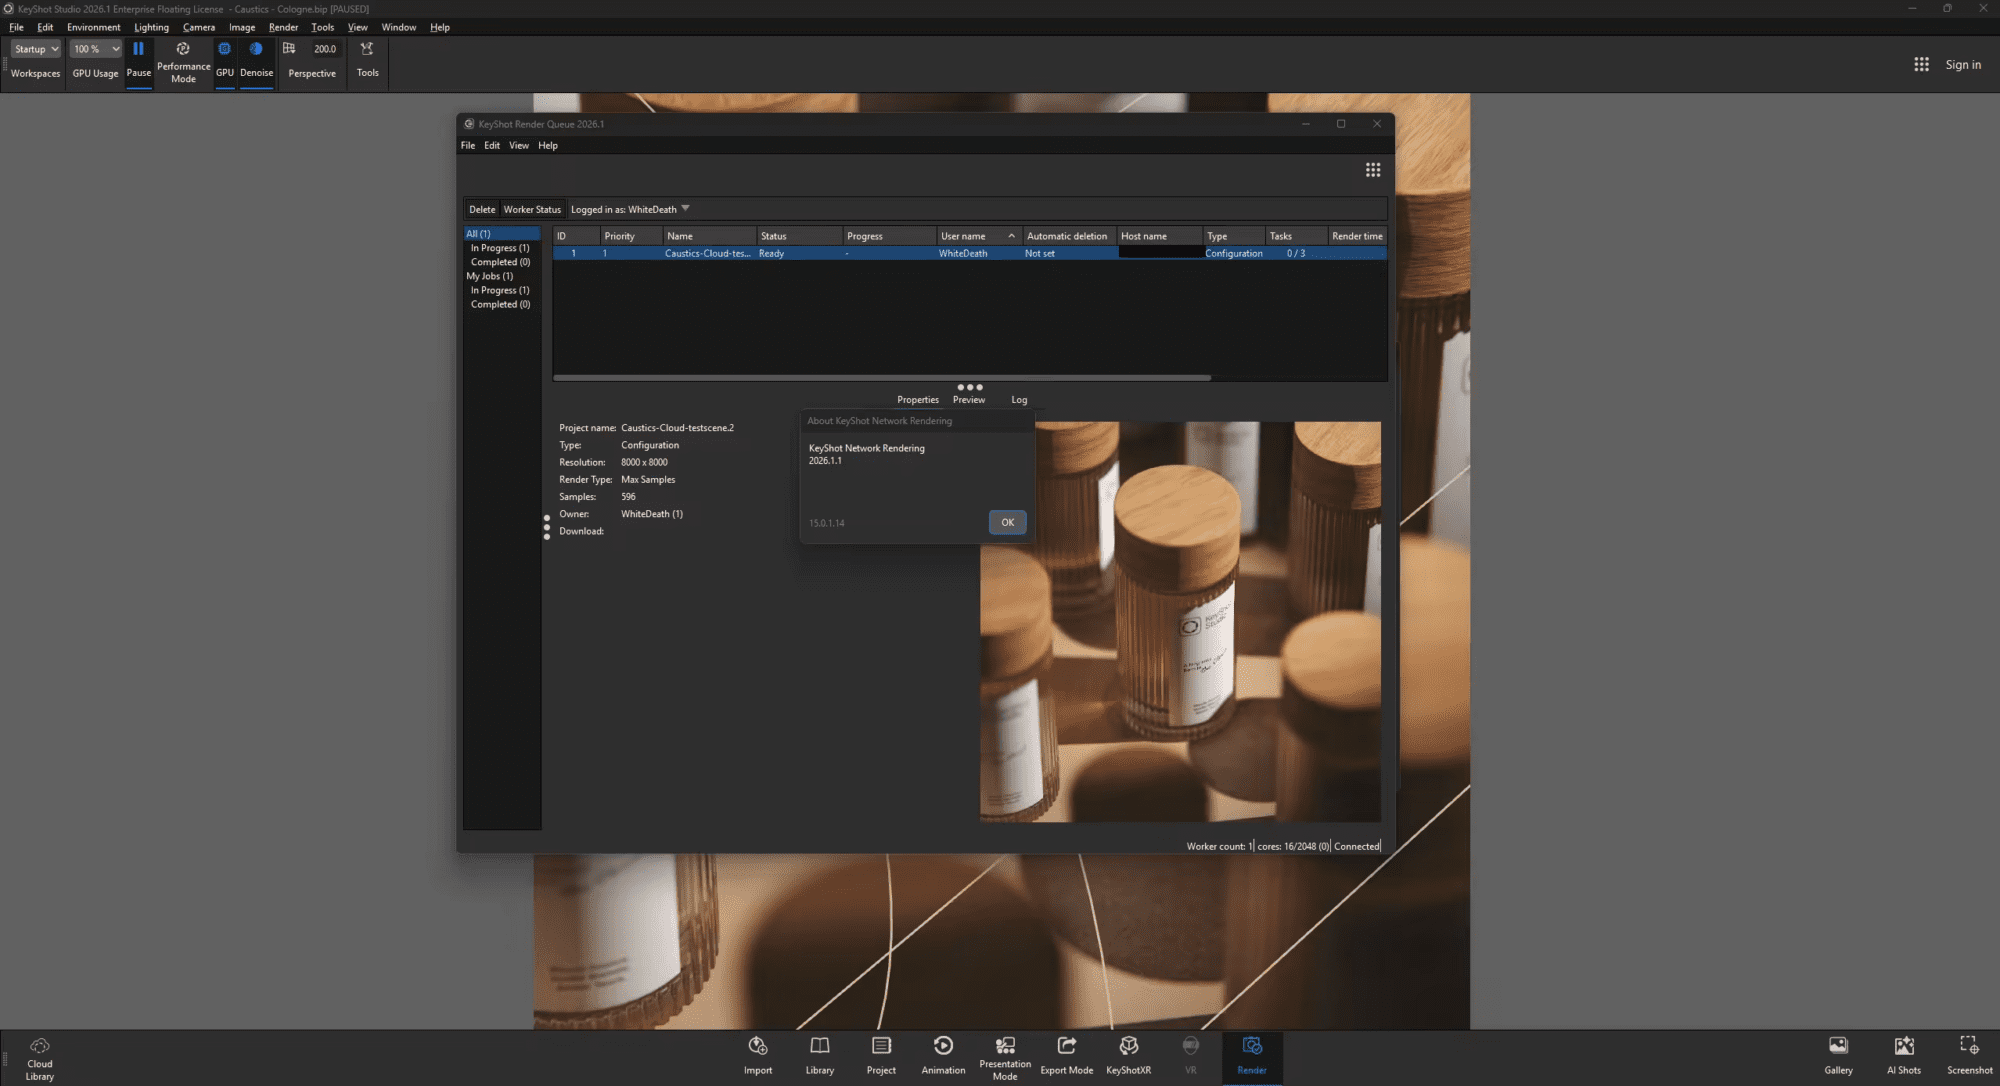This screenshot has height=1086, width=2000.
Task: Open the Performance Mode tool
Action: [183, 62]
